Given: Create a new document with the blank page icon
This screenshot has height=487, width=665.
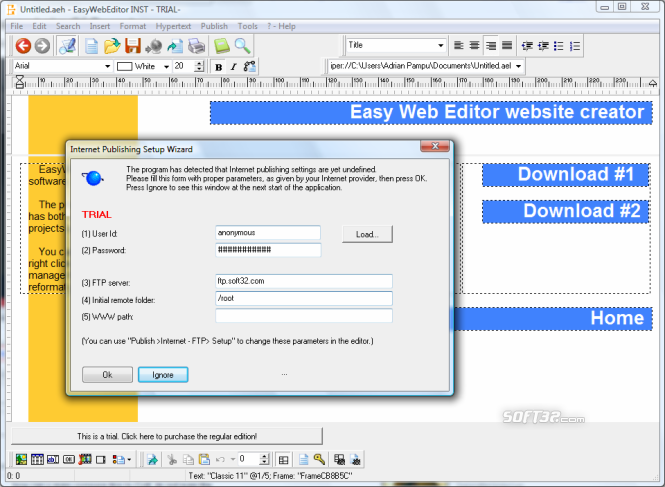Looking at the screenshot, I should pos(91,46).
